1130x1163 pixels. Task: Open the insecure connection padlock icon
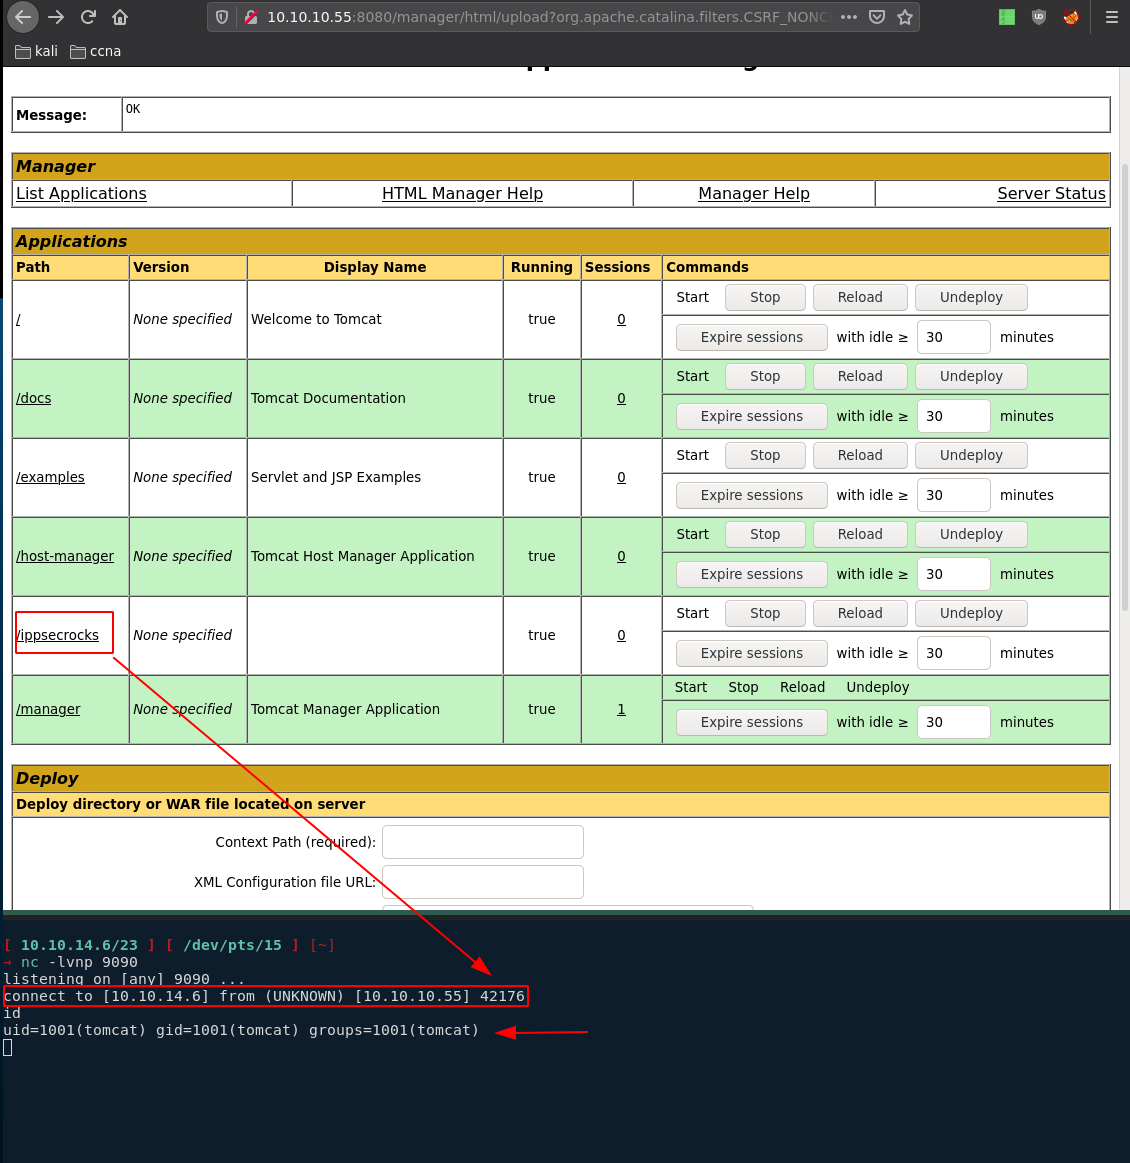coord(251,17)
